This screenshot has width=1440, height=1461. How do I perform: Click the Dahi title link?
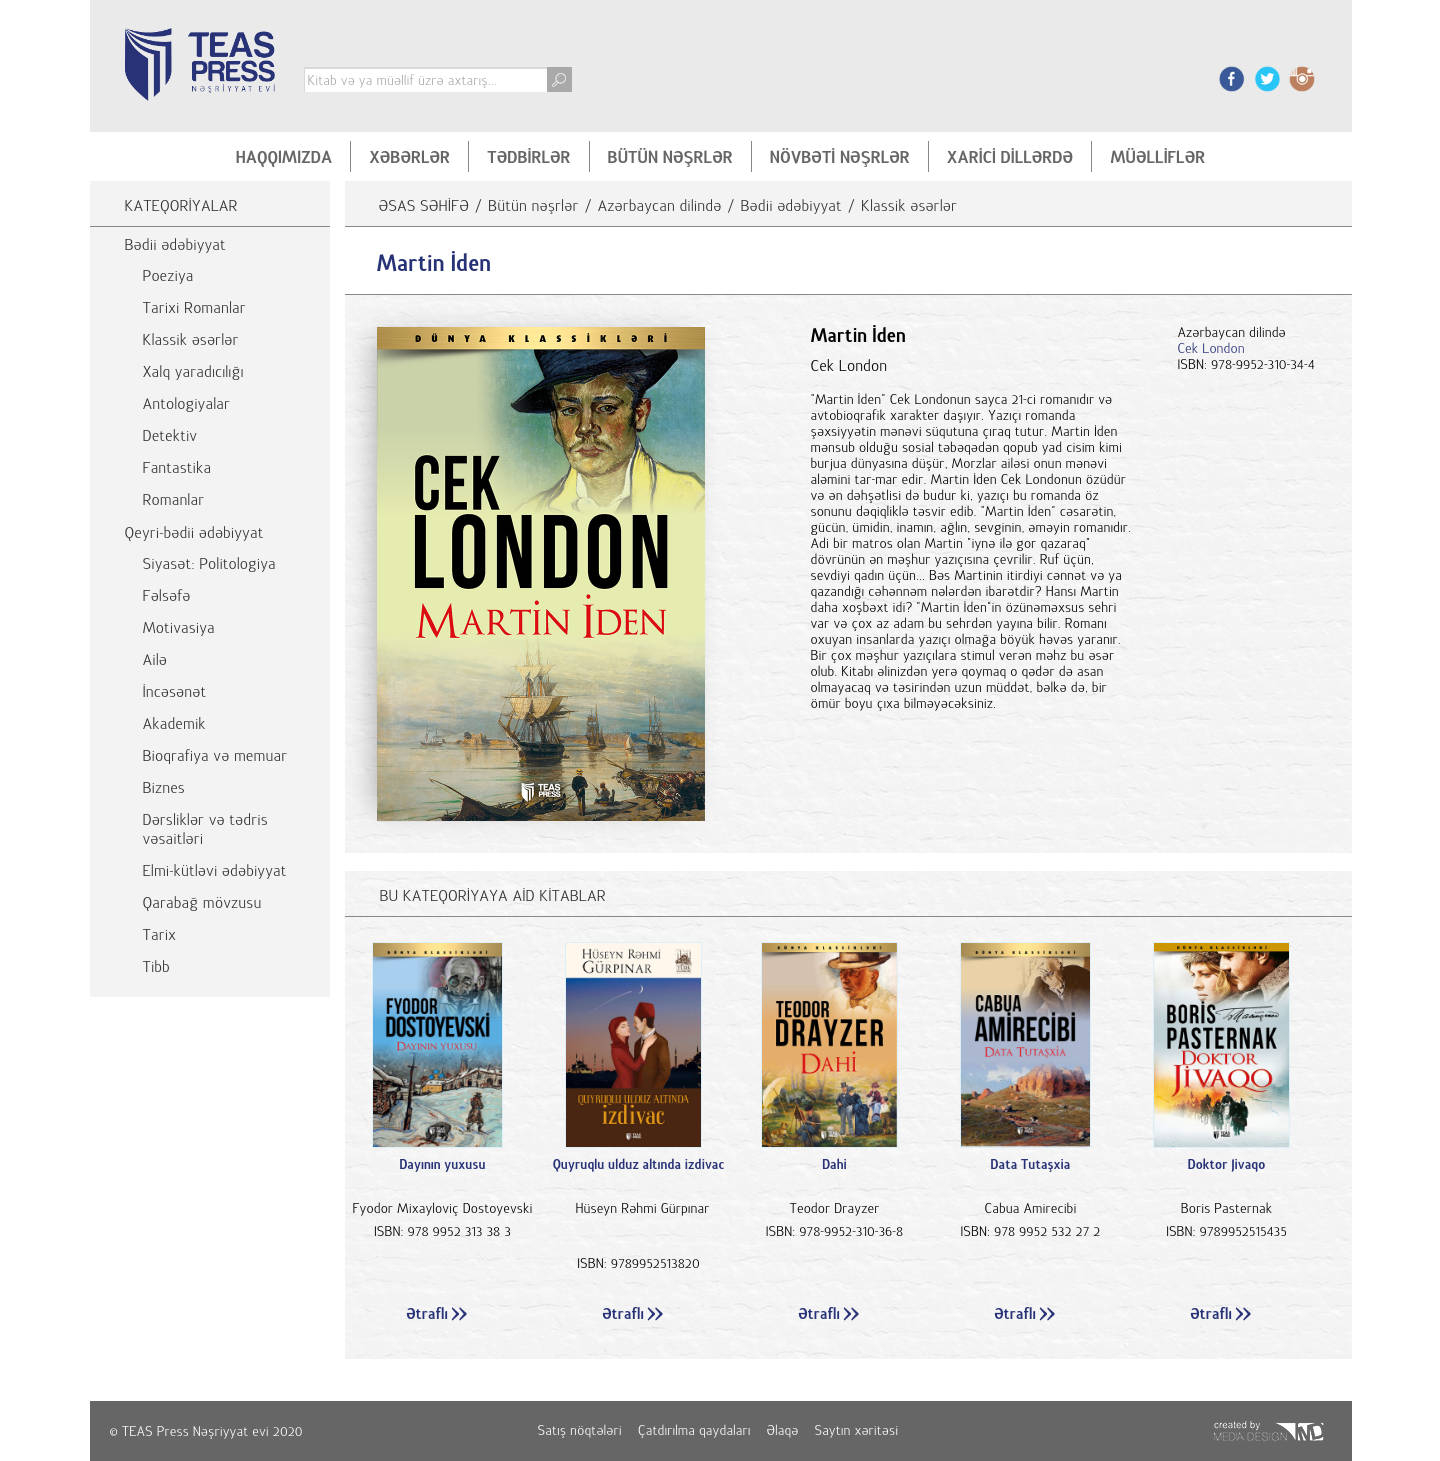click(834, 1165)
